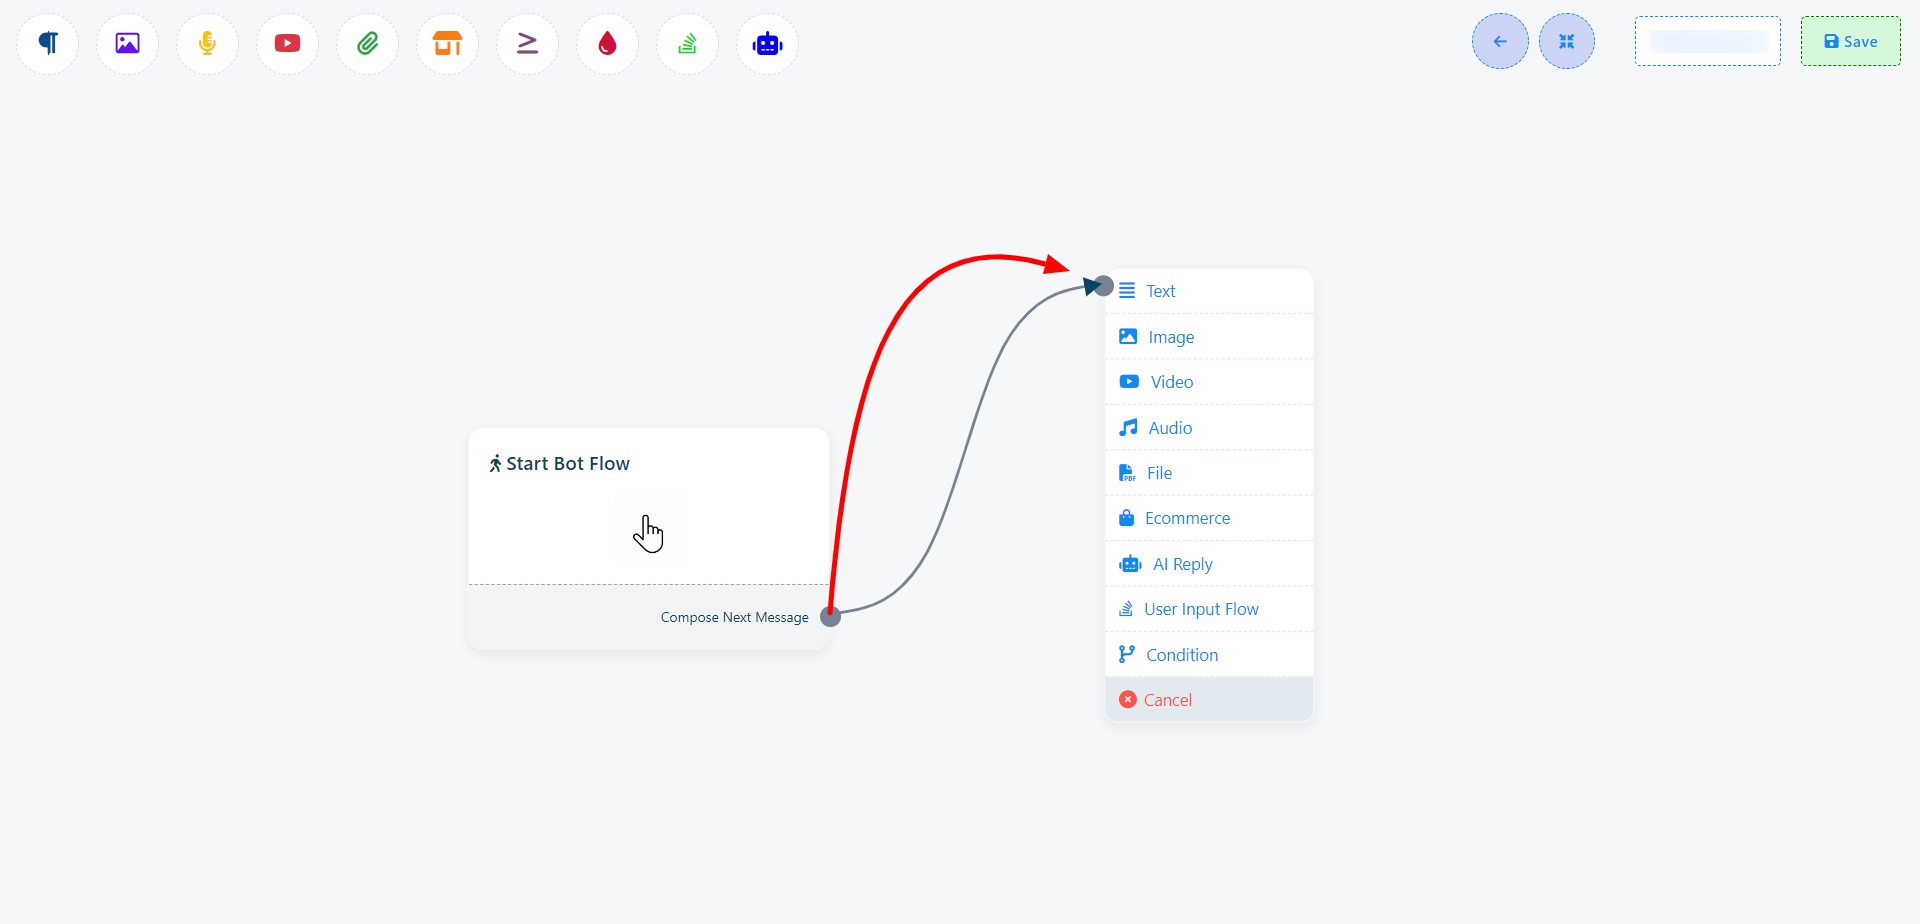Click the yellow microphone audio icon
This screenshot has height=924, width=1920.
(207, 43)
